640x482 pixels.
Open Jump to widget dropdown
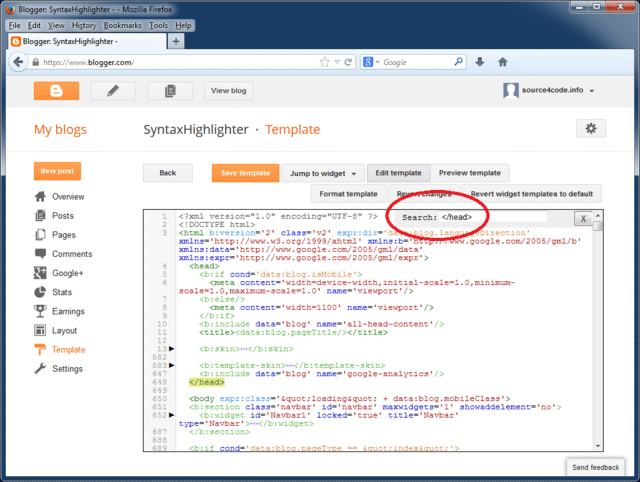coord(322,173)
